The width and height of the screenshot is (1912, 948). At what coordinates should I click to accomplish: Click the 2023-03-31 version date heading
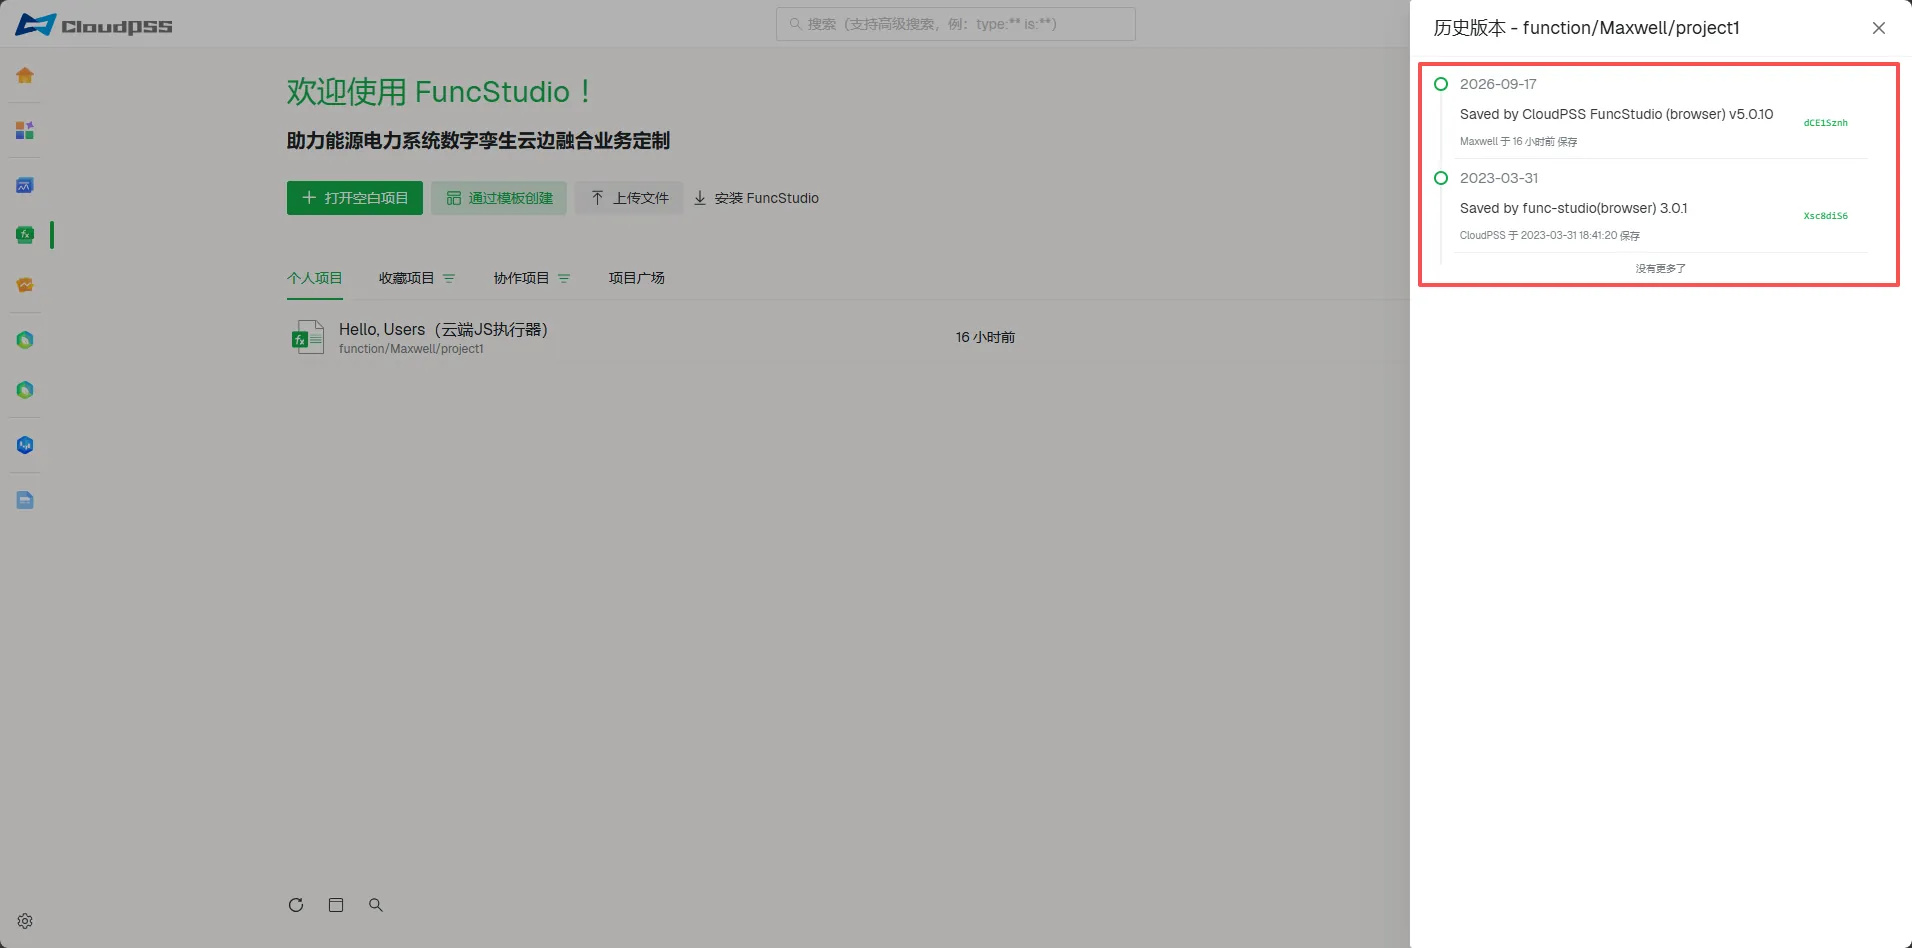pos(1499,178)
